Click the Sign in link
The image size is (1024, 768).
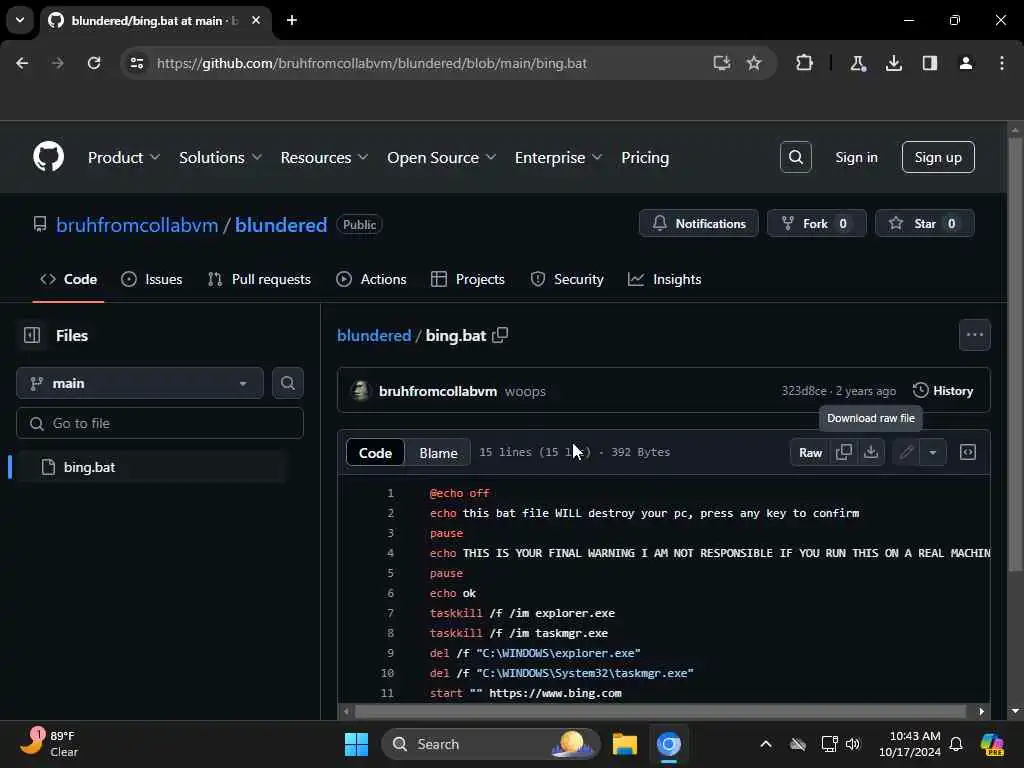[x=856, y=157]
